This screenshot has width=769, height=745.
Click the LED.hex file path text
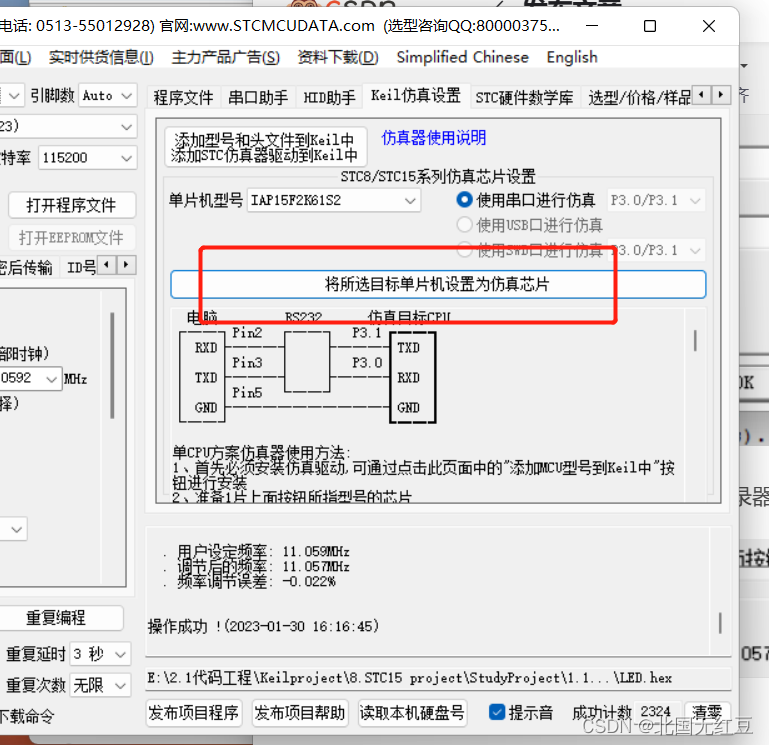tap(410, 678)
